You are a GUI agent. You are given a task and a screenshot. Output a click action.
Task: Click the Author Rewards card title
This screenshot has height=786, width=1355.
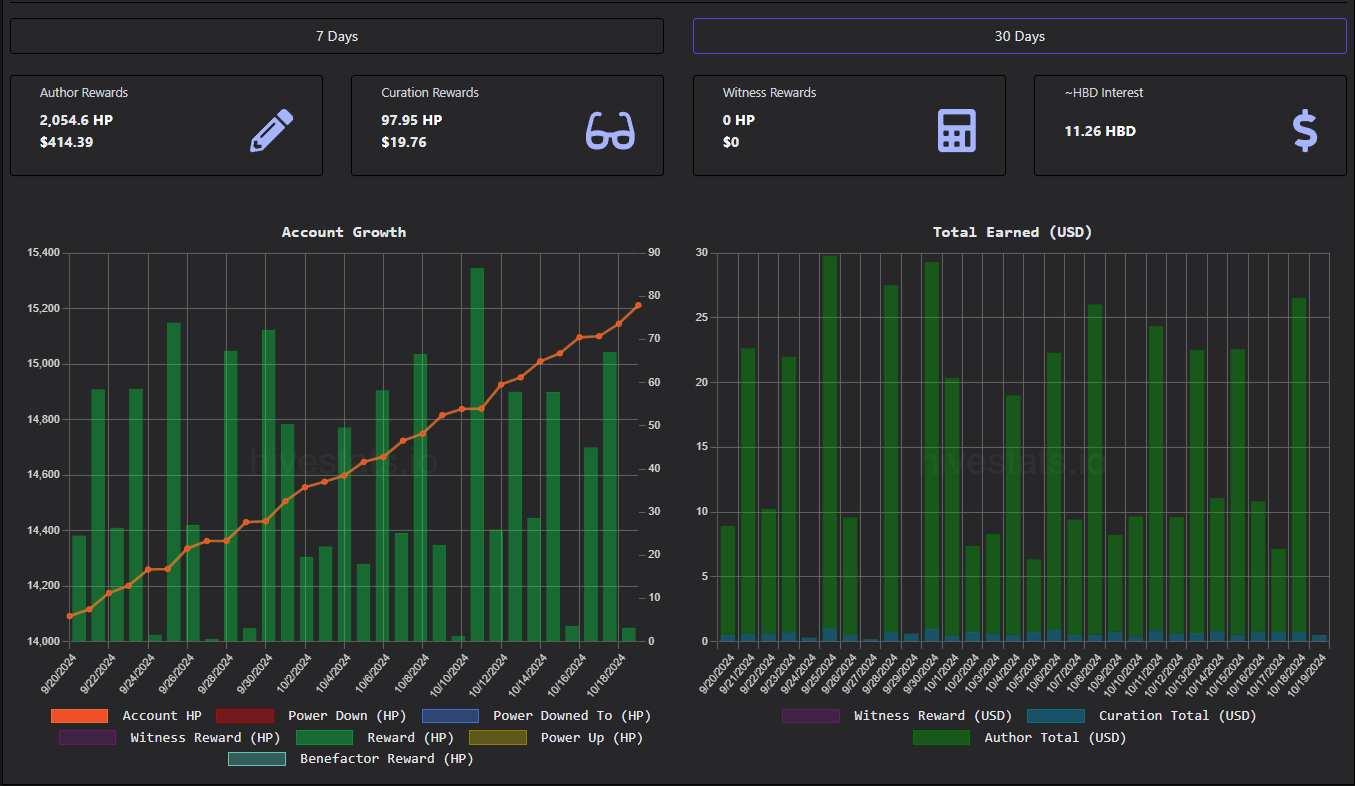tap(84, 93)
